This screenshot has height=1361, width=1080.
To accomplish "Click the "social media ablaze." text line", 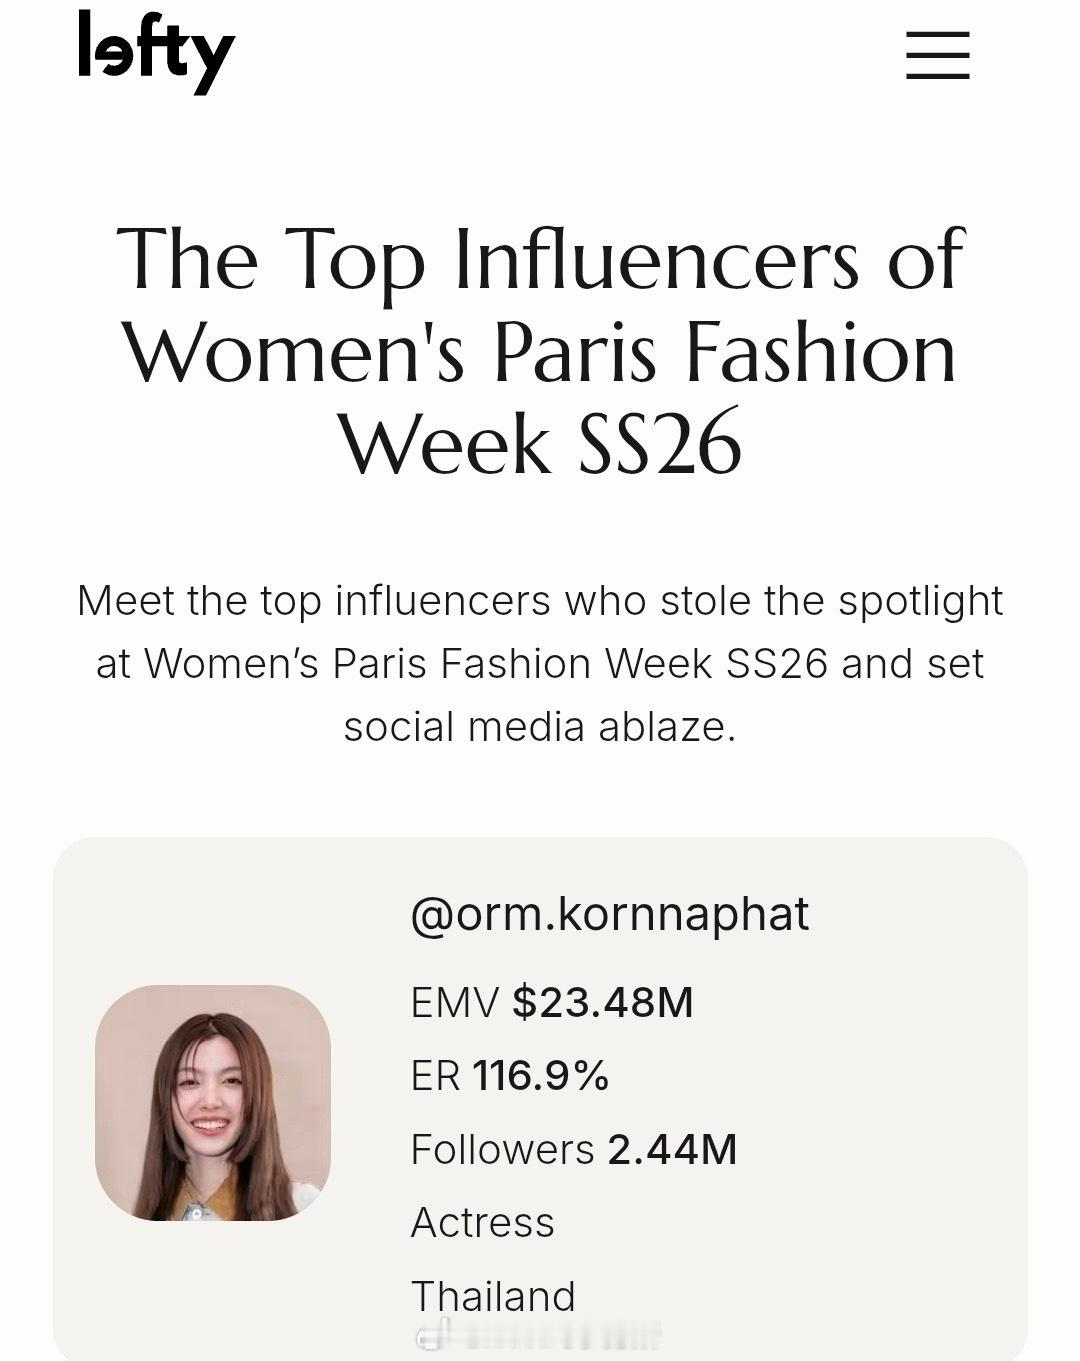I will tap(540, 727).
